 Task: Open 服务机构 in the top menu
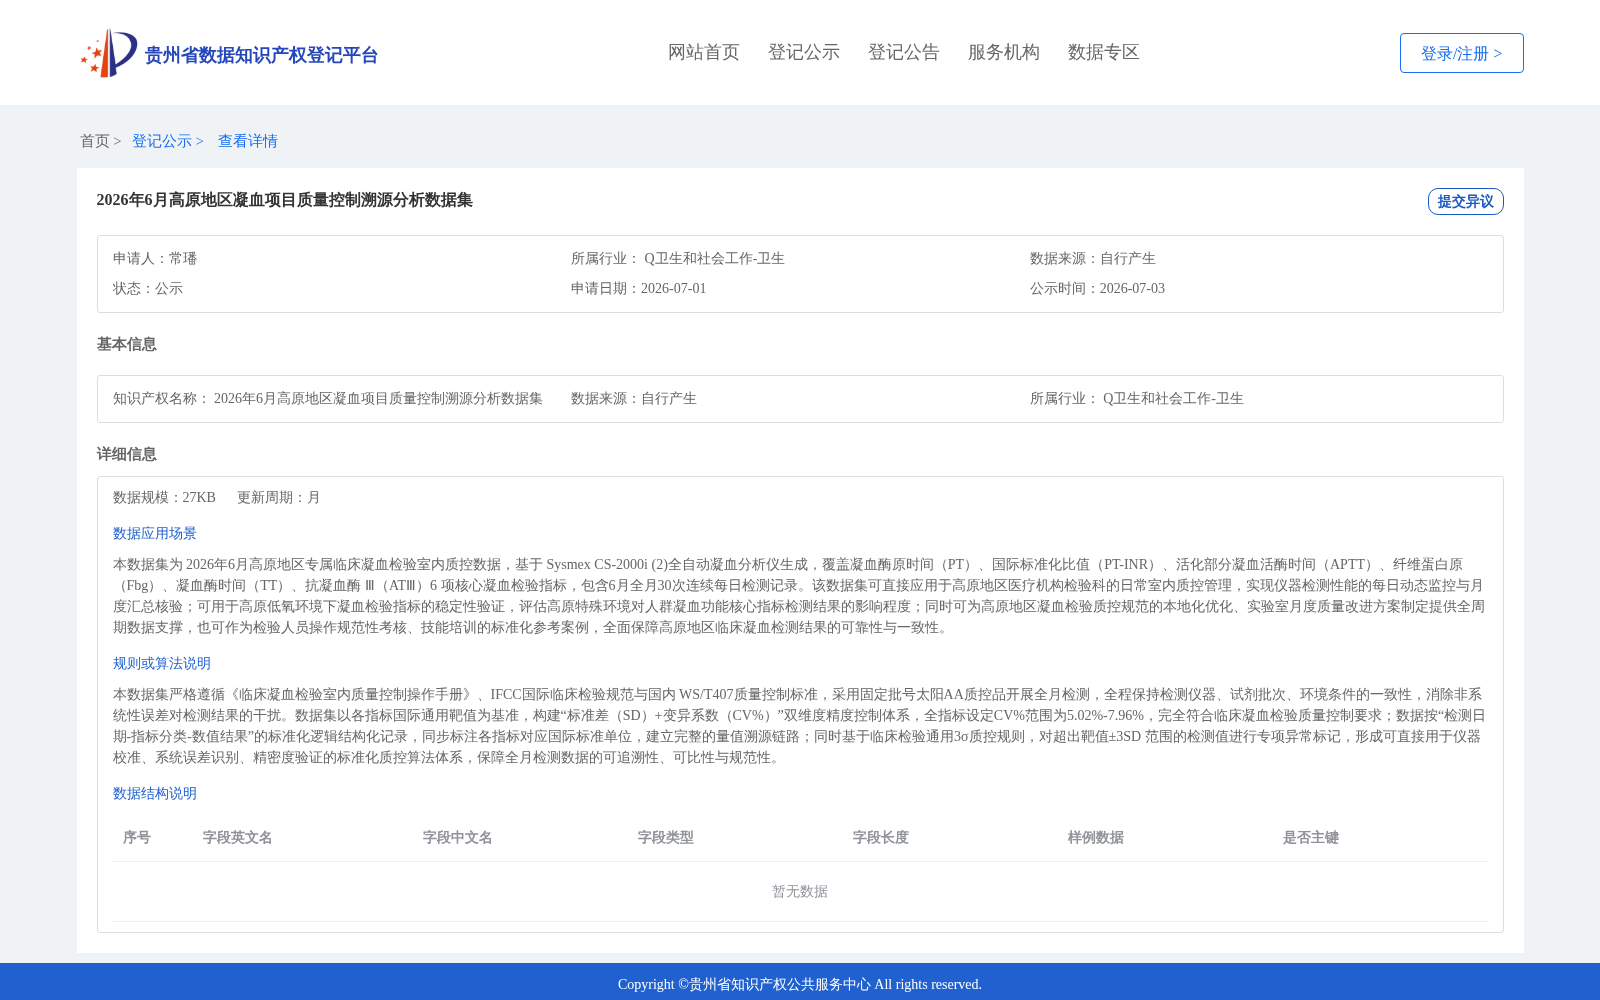(1004, 52)
